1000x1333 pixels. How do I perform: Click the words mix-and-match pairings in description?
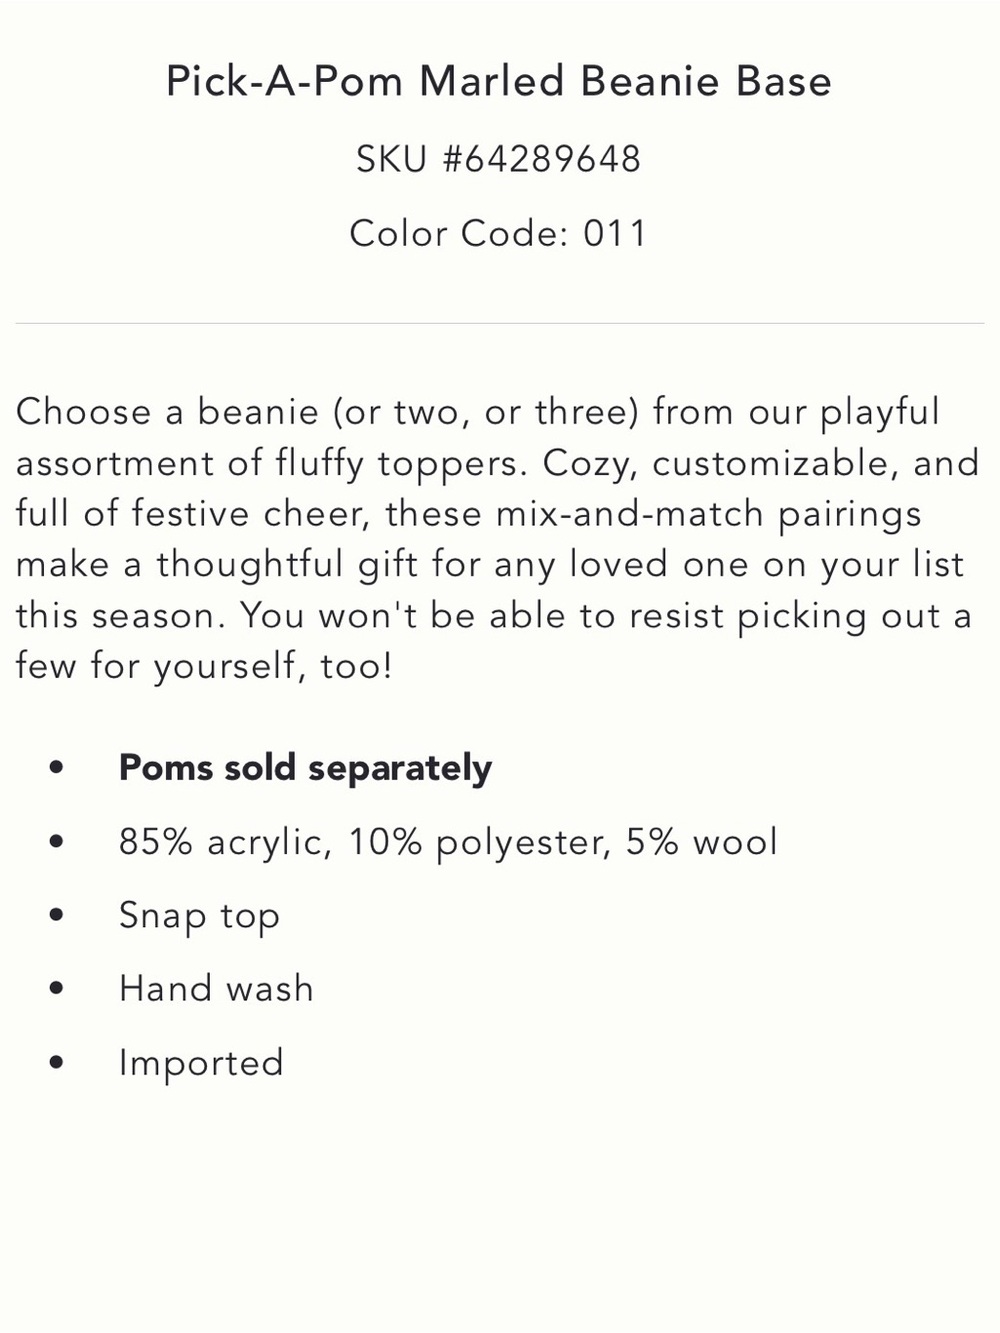pos(708,515)
